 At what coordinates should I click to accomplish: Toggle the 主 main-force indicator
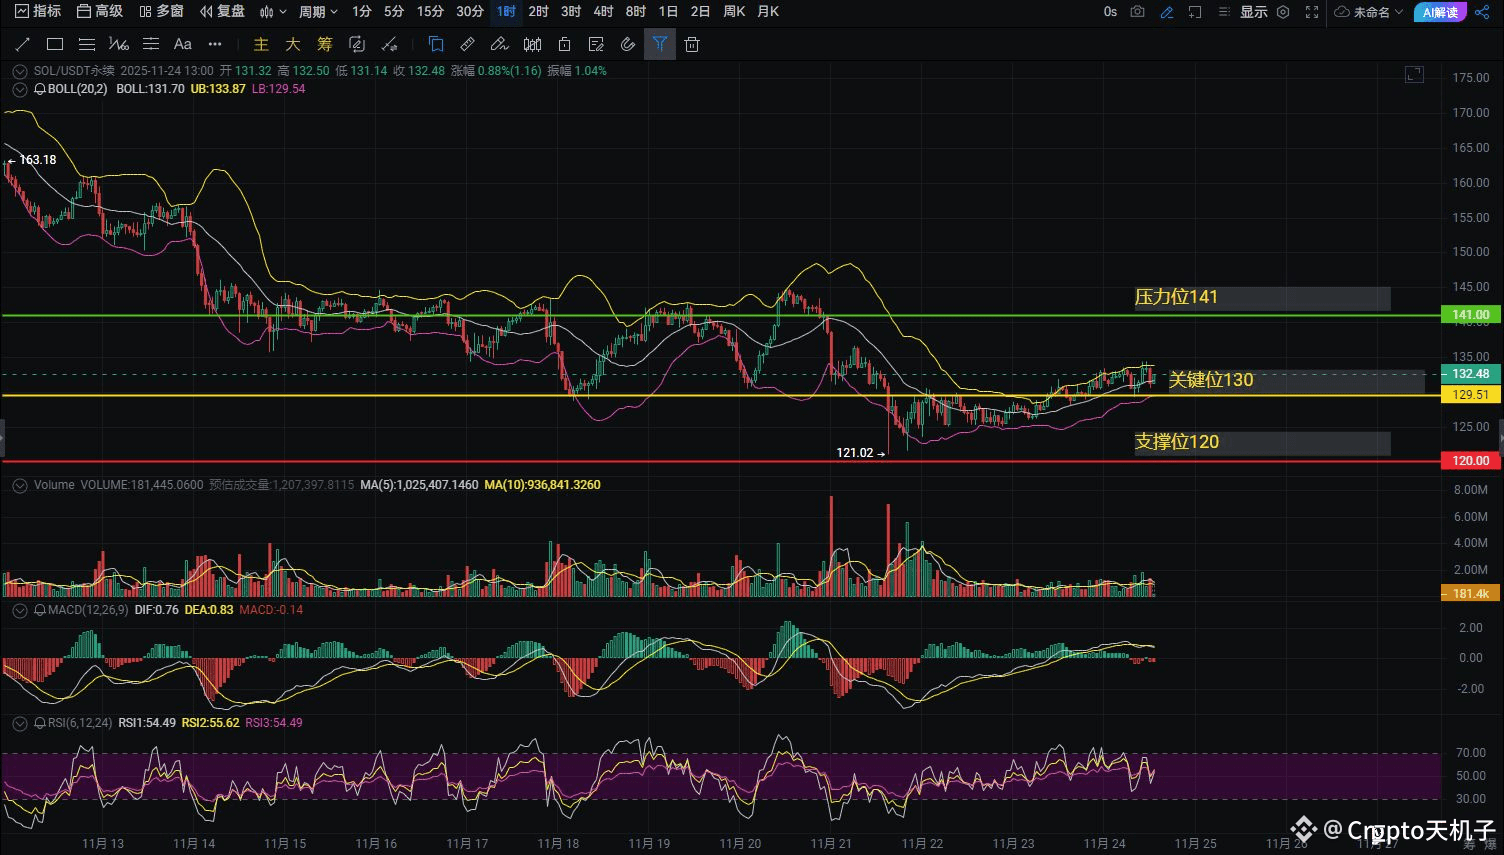click(x=261, y=44)
